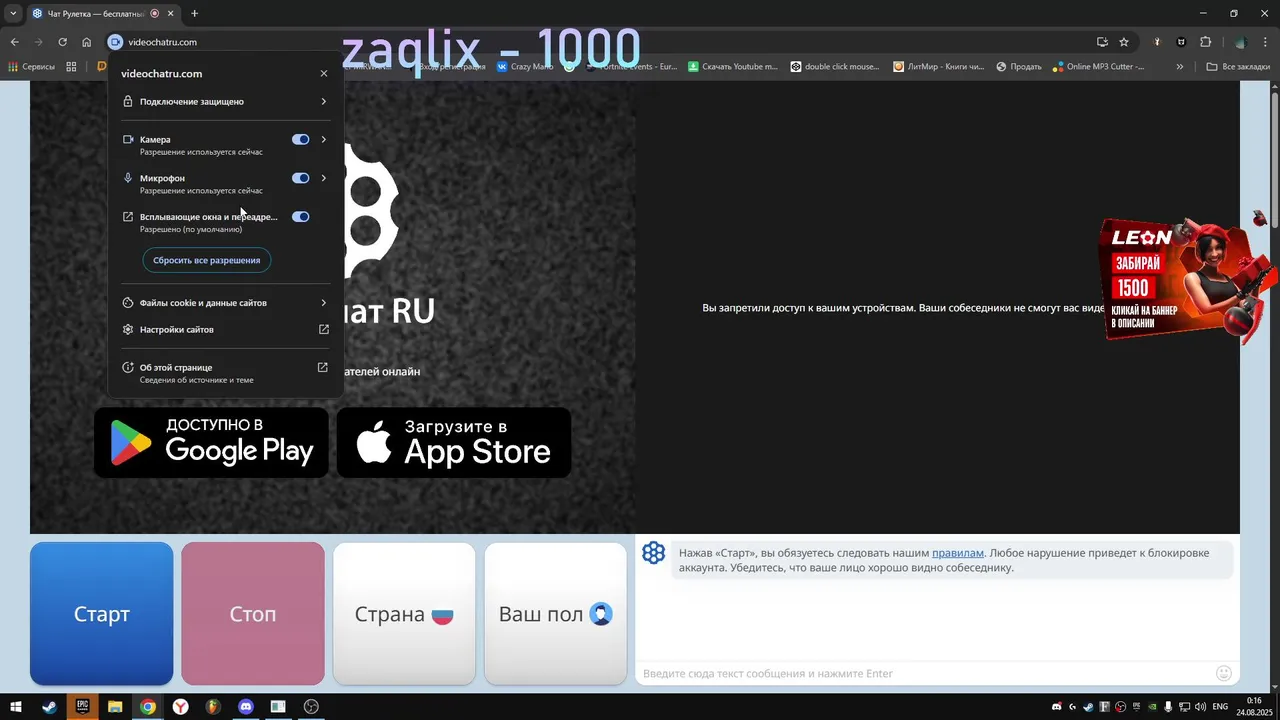Click the Chrome icon on the taskbar
1280x720 pixels.
click(x=148, y=707)
